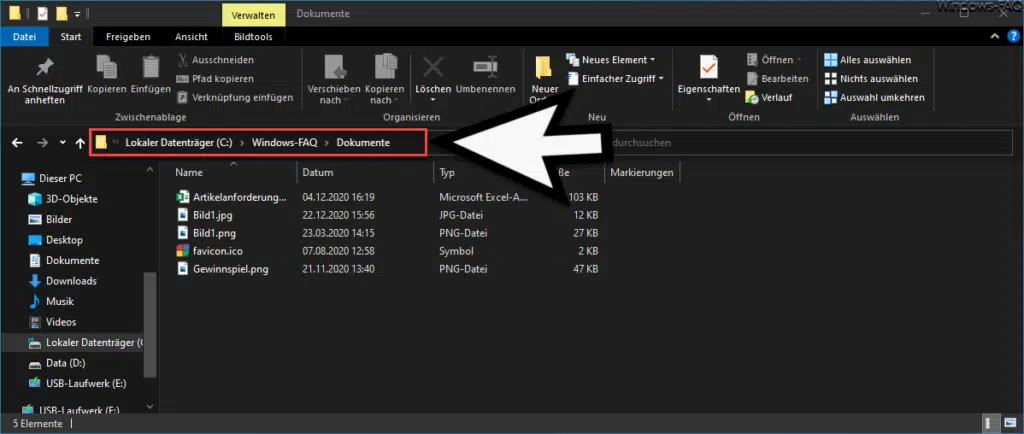Select Downloads in navigation pane

point(70,281)
